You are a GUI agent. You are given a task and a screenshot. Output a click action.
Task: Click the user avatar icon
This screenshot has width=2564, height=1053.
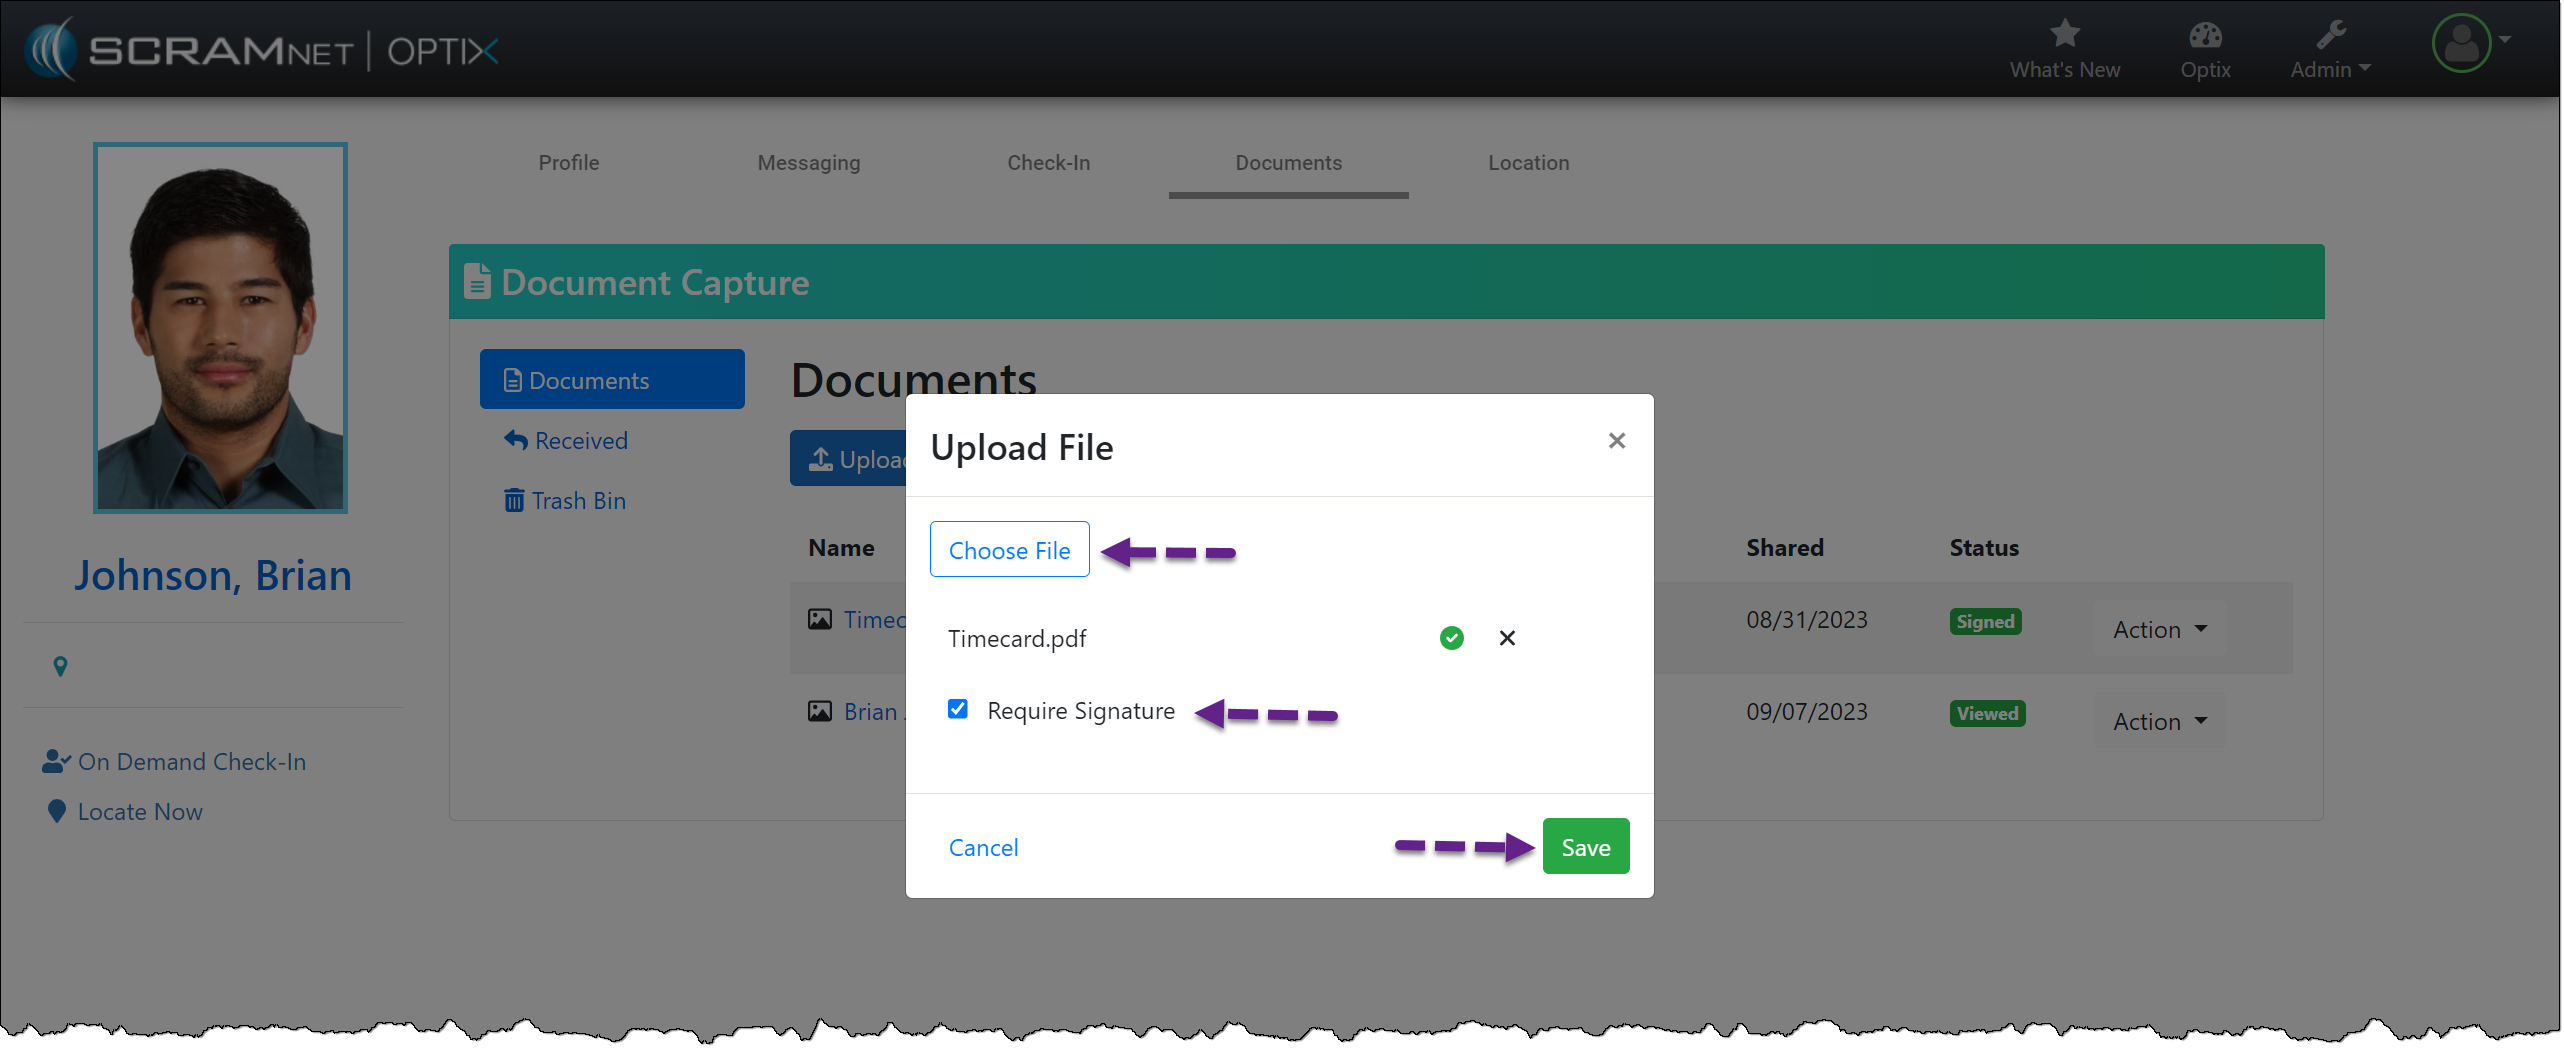[x=2461, y=44]
